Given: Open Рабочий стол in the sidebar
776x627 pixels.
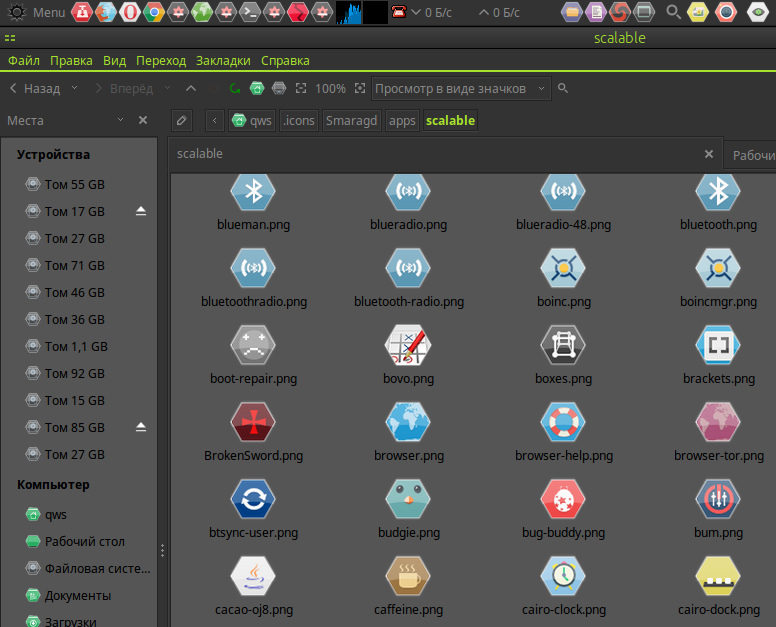Looking at the screenshot, I should (x=75, y=541).
